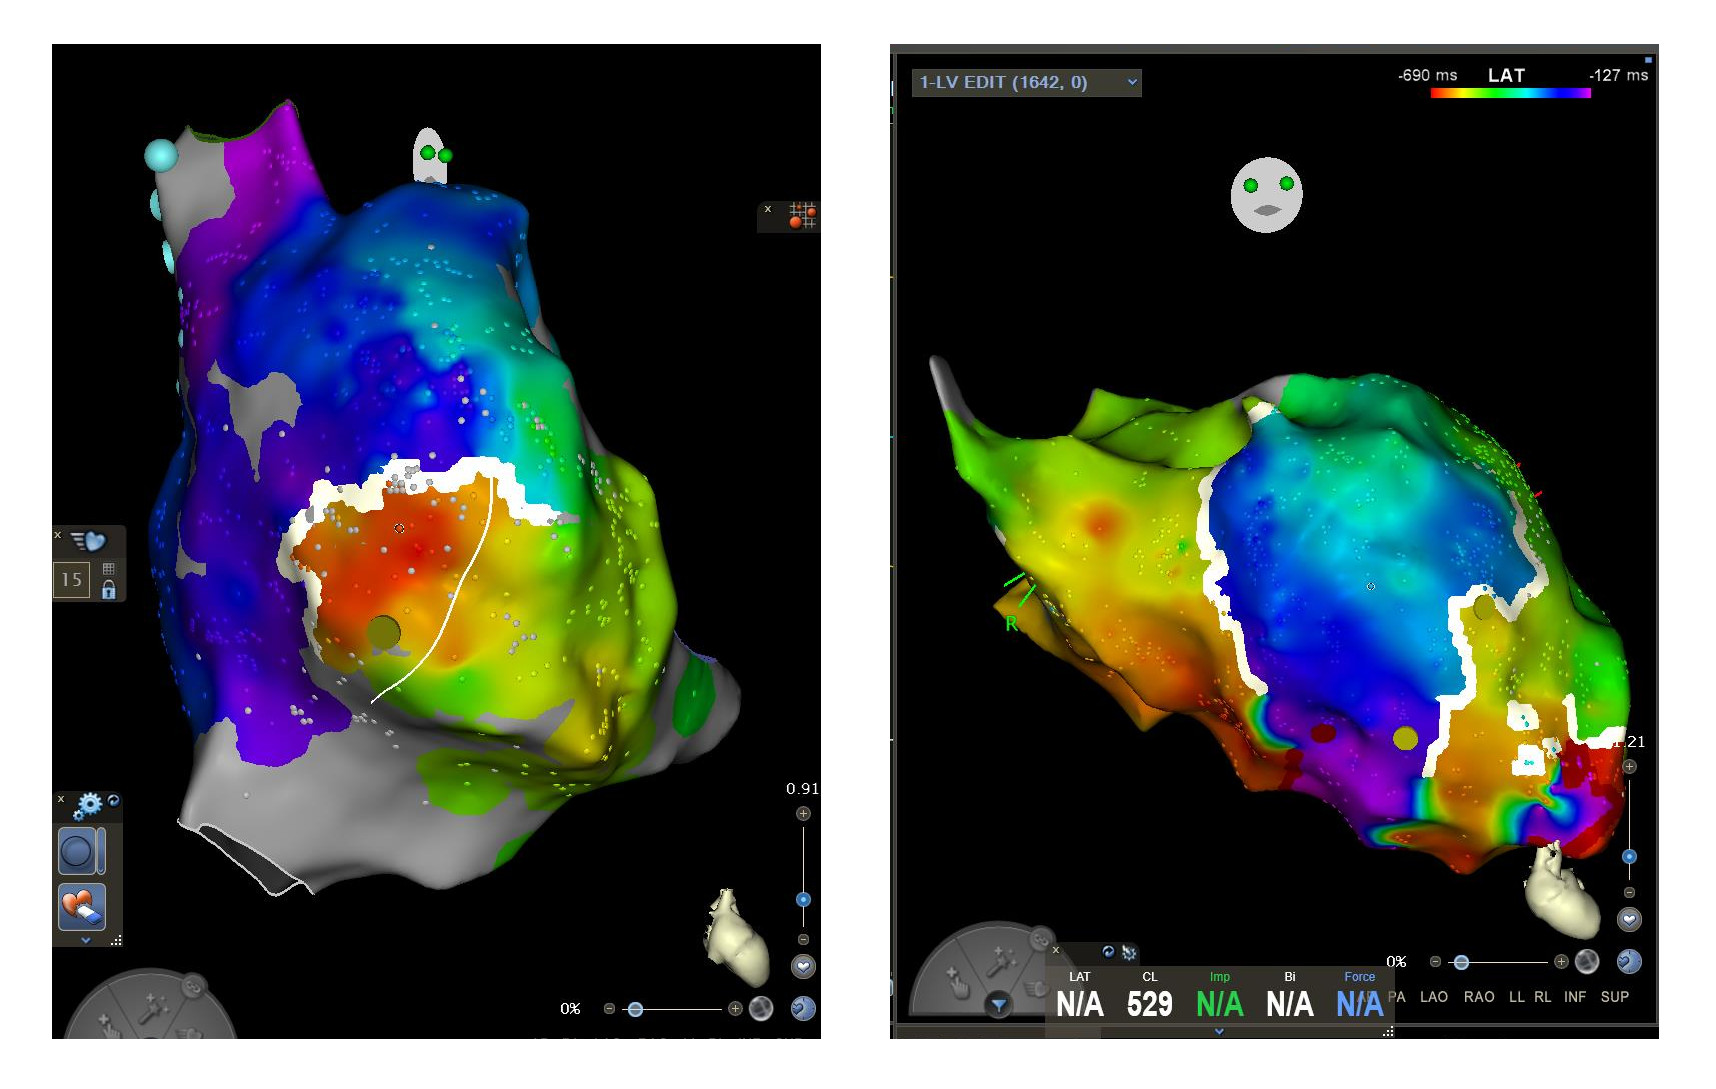Click the red point grid icon
Image resolution: width=1716 pixels, height=1089 pixels.
(x=802, y=215)
